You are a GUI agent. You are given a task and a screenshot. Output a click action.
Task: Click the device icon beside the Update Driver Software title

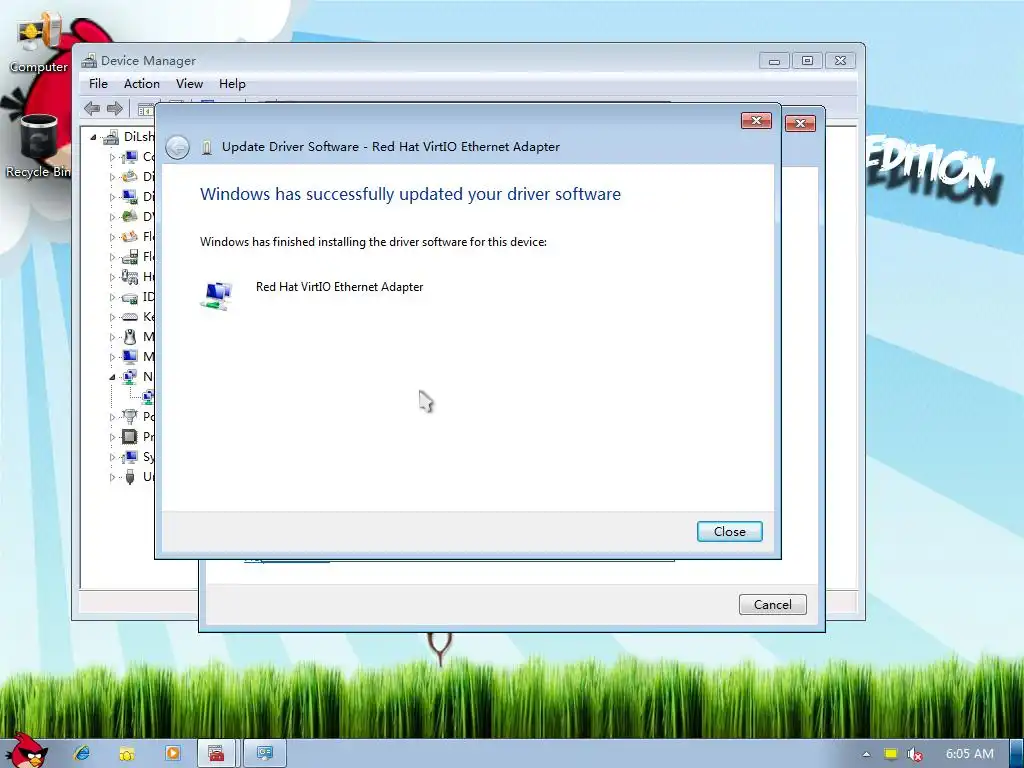[x=207, y=147]
